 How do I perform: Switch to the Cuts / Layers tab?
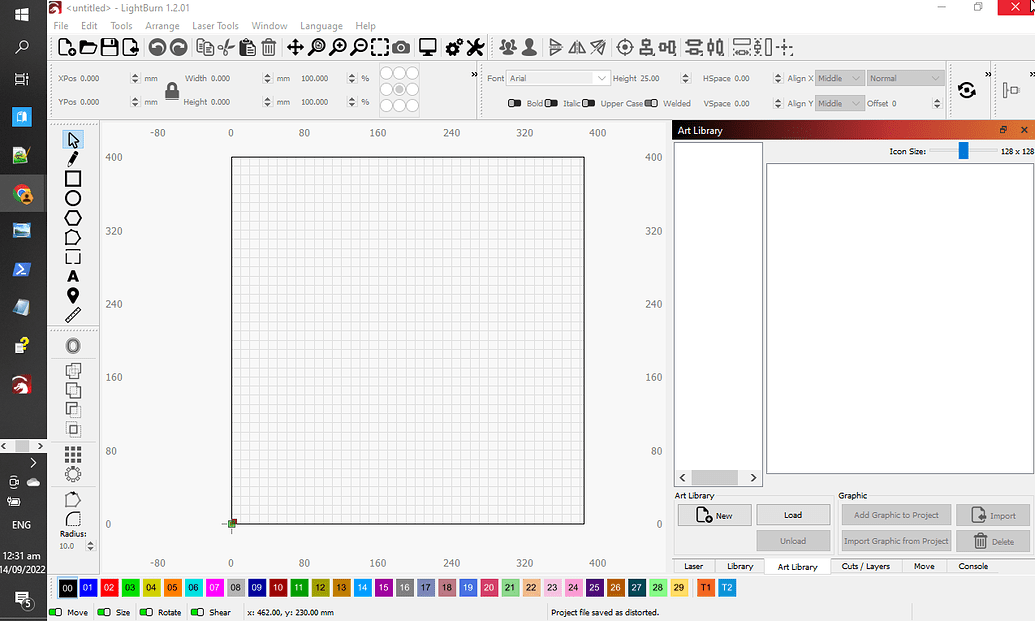[865, 566]
